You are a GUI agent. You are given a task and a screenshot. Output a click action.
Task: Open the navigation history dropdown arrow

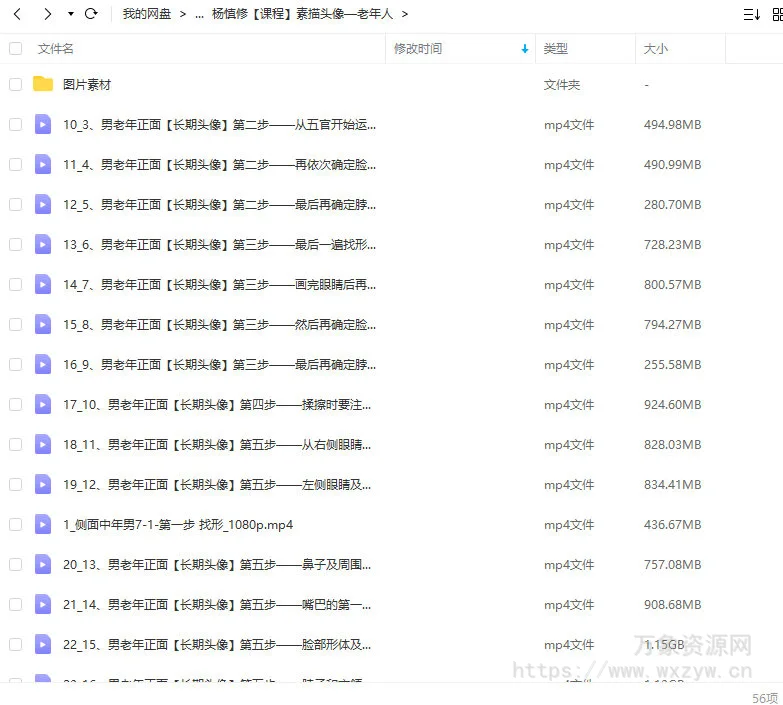click(71, 14)
